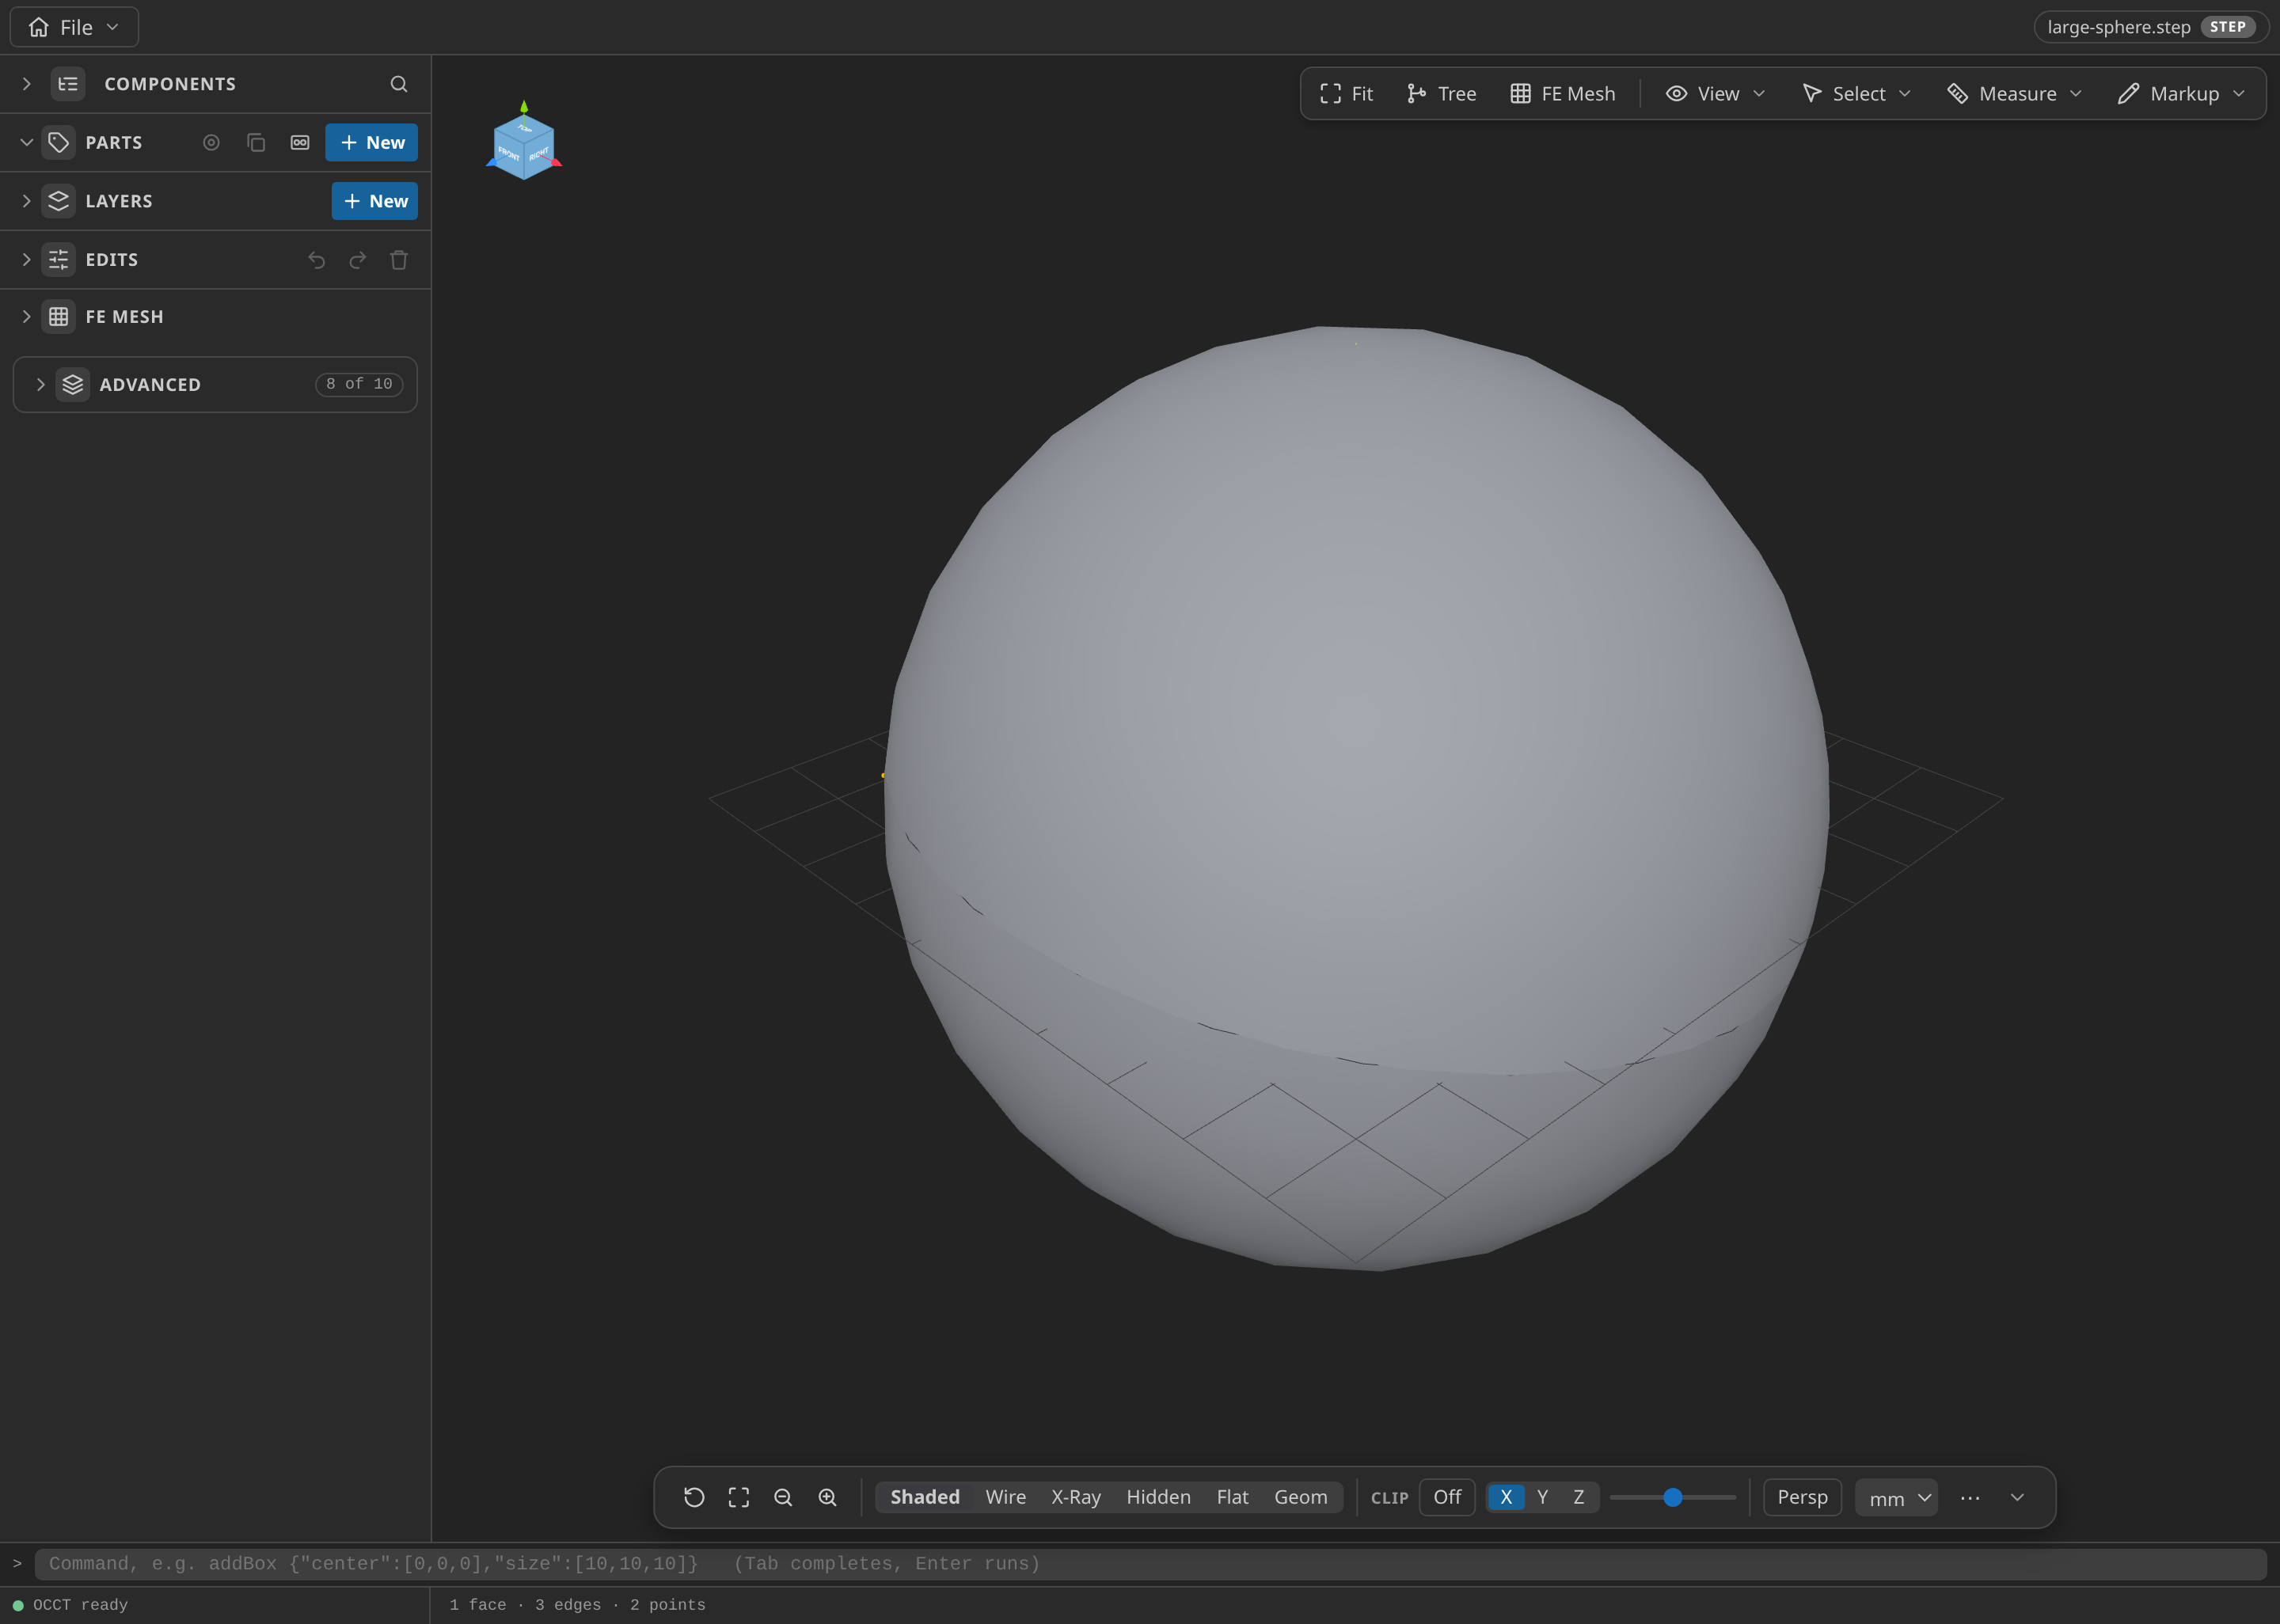The width and height of the screenshot is (2280, 1624).
Task: Click the redo icon in Edits row
Action: point(357,260)
